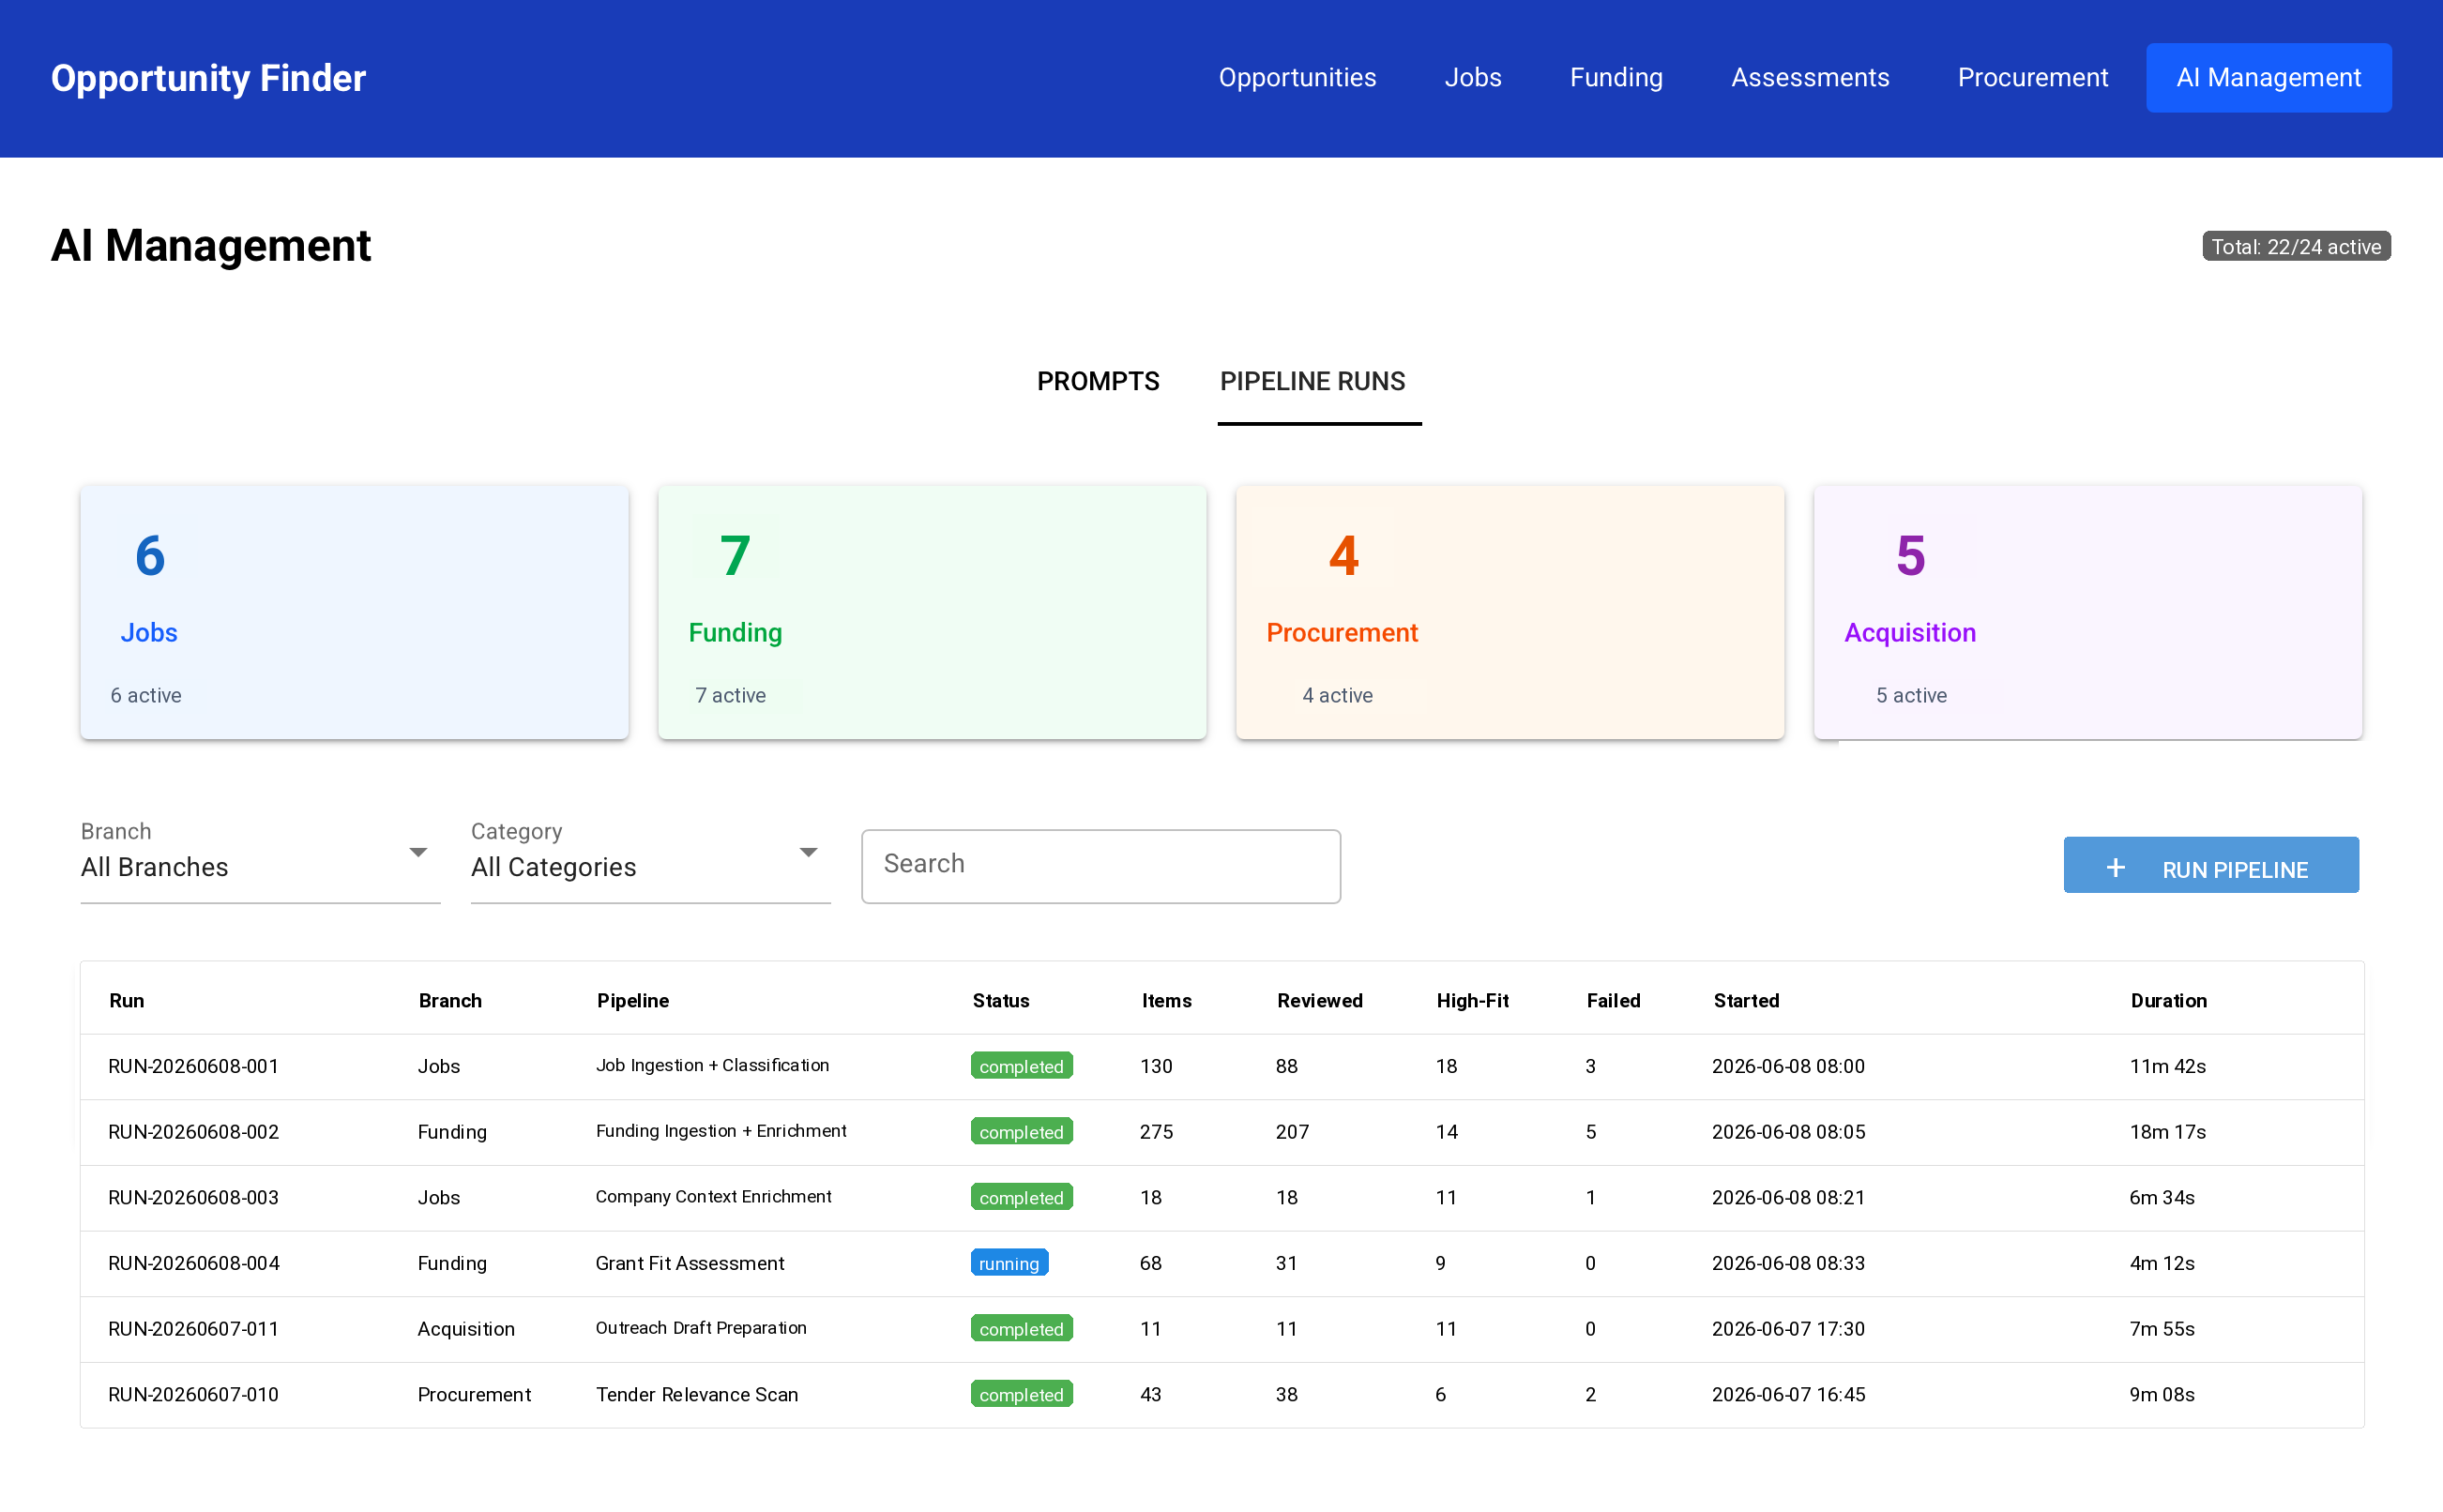Expand the Category dropdown arrow
2443x1512 pixels.
[808, 853]
